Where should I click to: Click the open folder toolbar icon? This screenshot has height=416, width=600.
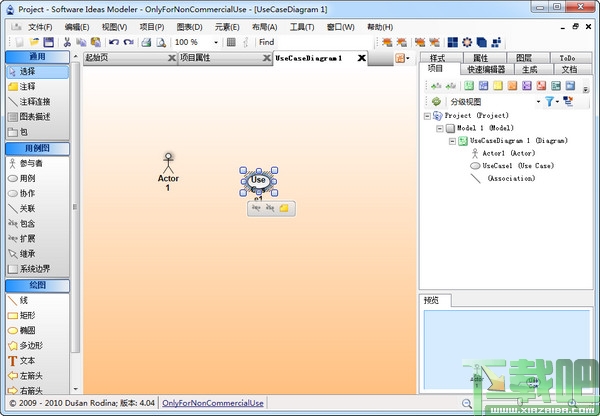point(34,42)
